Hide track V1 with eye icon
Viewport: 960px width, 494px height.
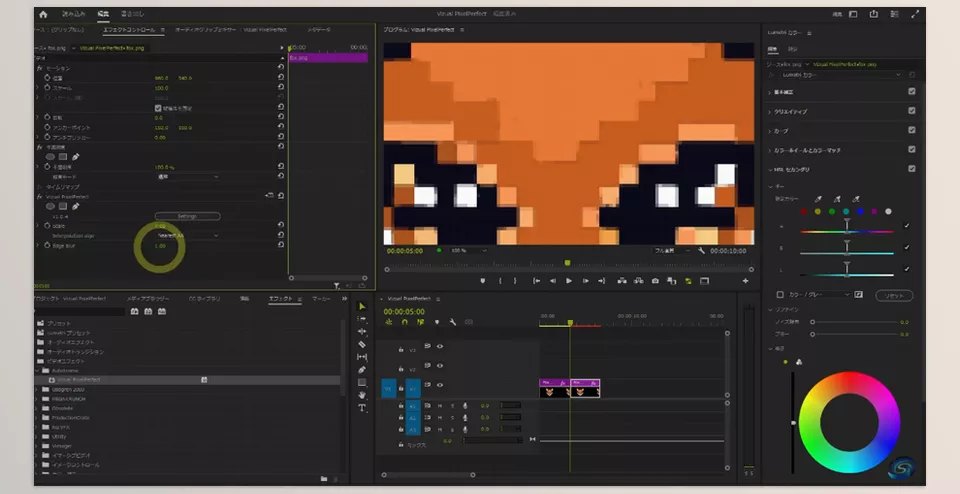[x=440, y=385]
